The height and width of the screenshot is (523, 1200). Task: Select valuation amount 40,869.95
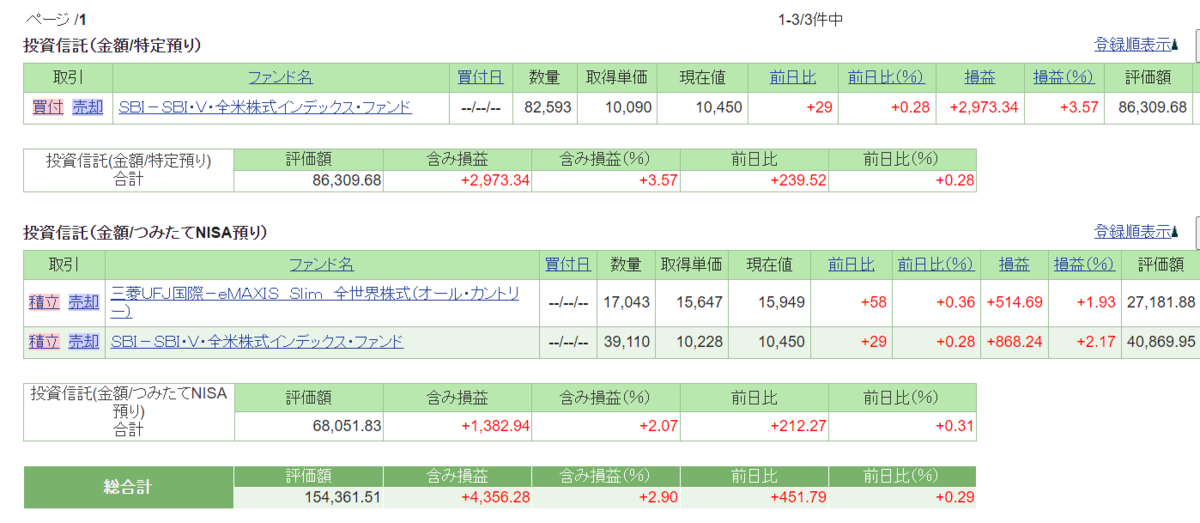[1159, 342]
